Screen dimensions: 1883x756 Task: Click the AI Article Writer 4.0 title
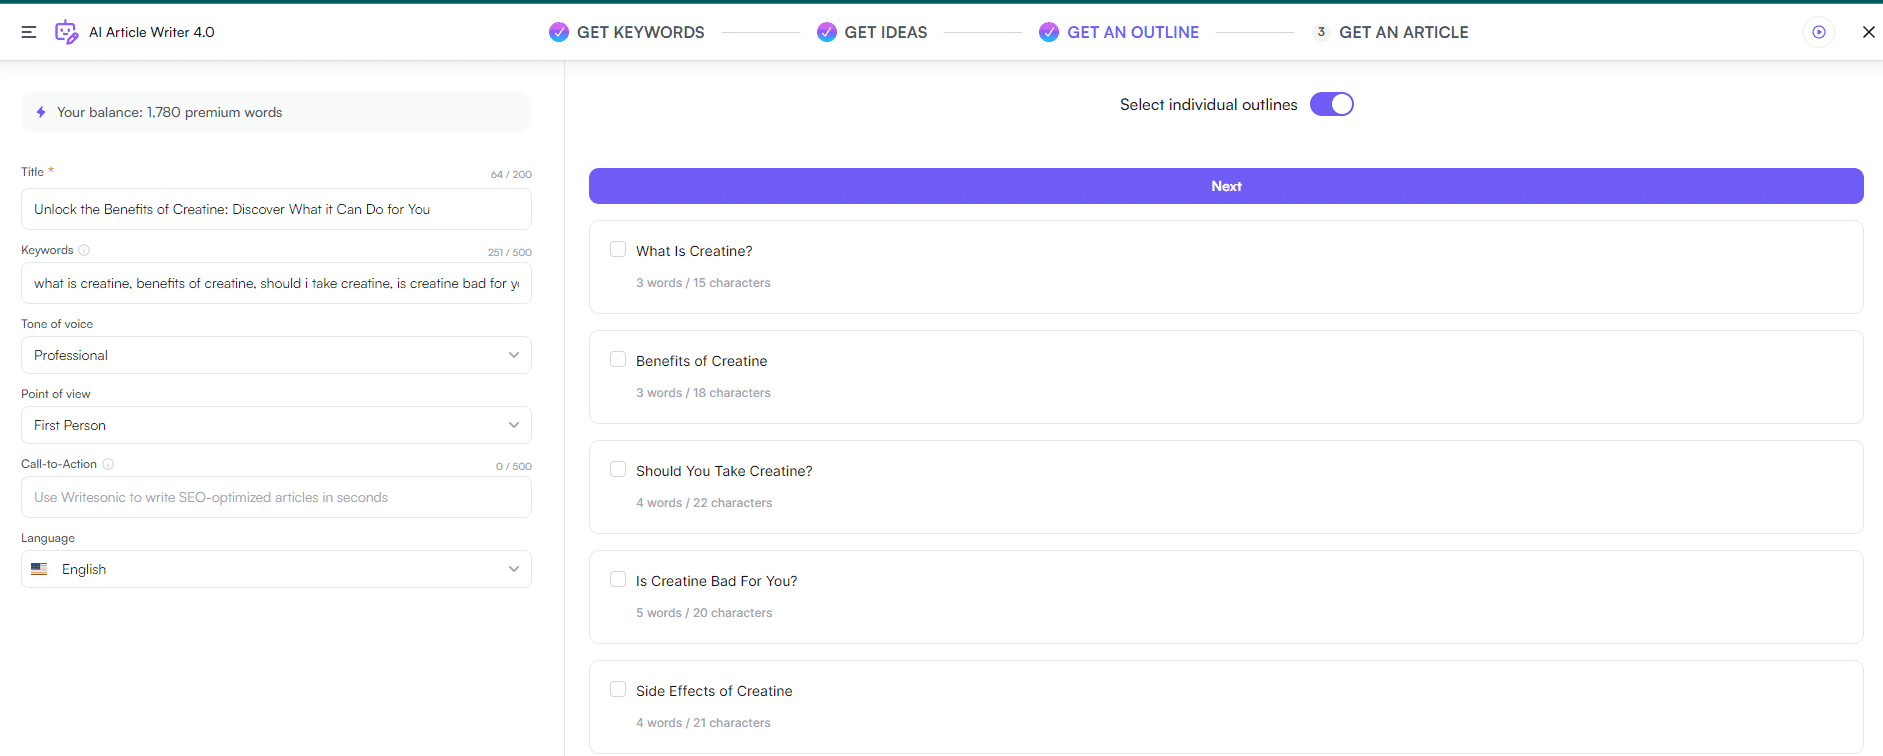coord(152,32)
